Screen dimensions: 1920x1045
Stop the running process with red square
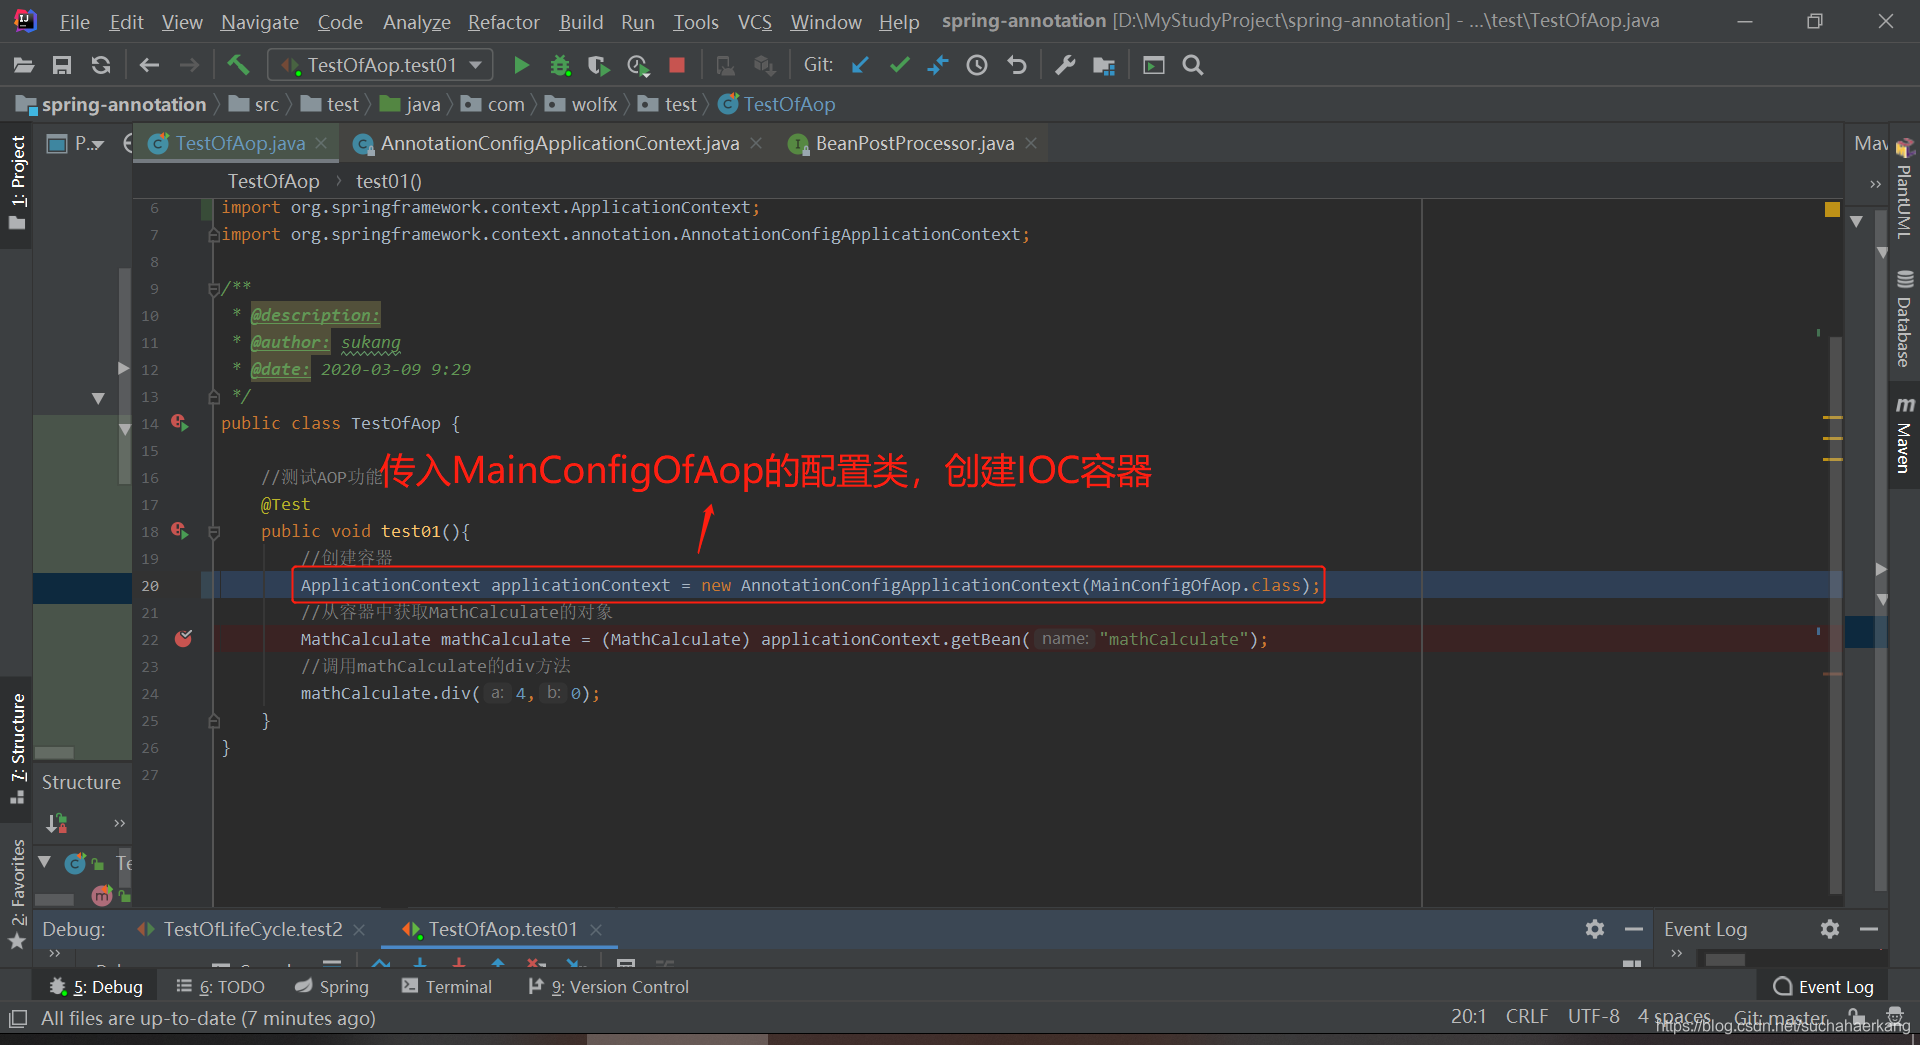[677, 65]
